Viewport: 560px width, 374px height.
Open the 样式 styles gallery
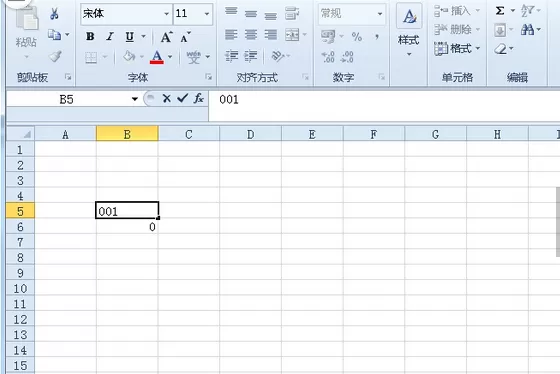pyautogui.click(x=409, y=30)
